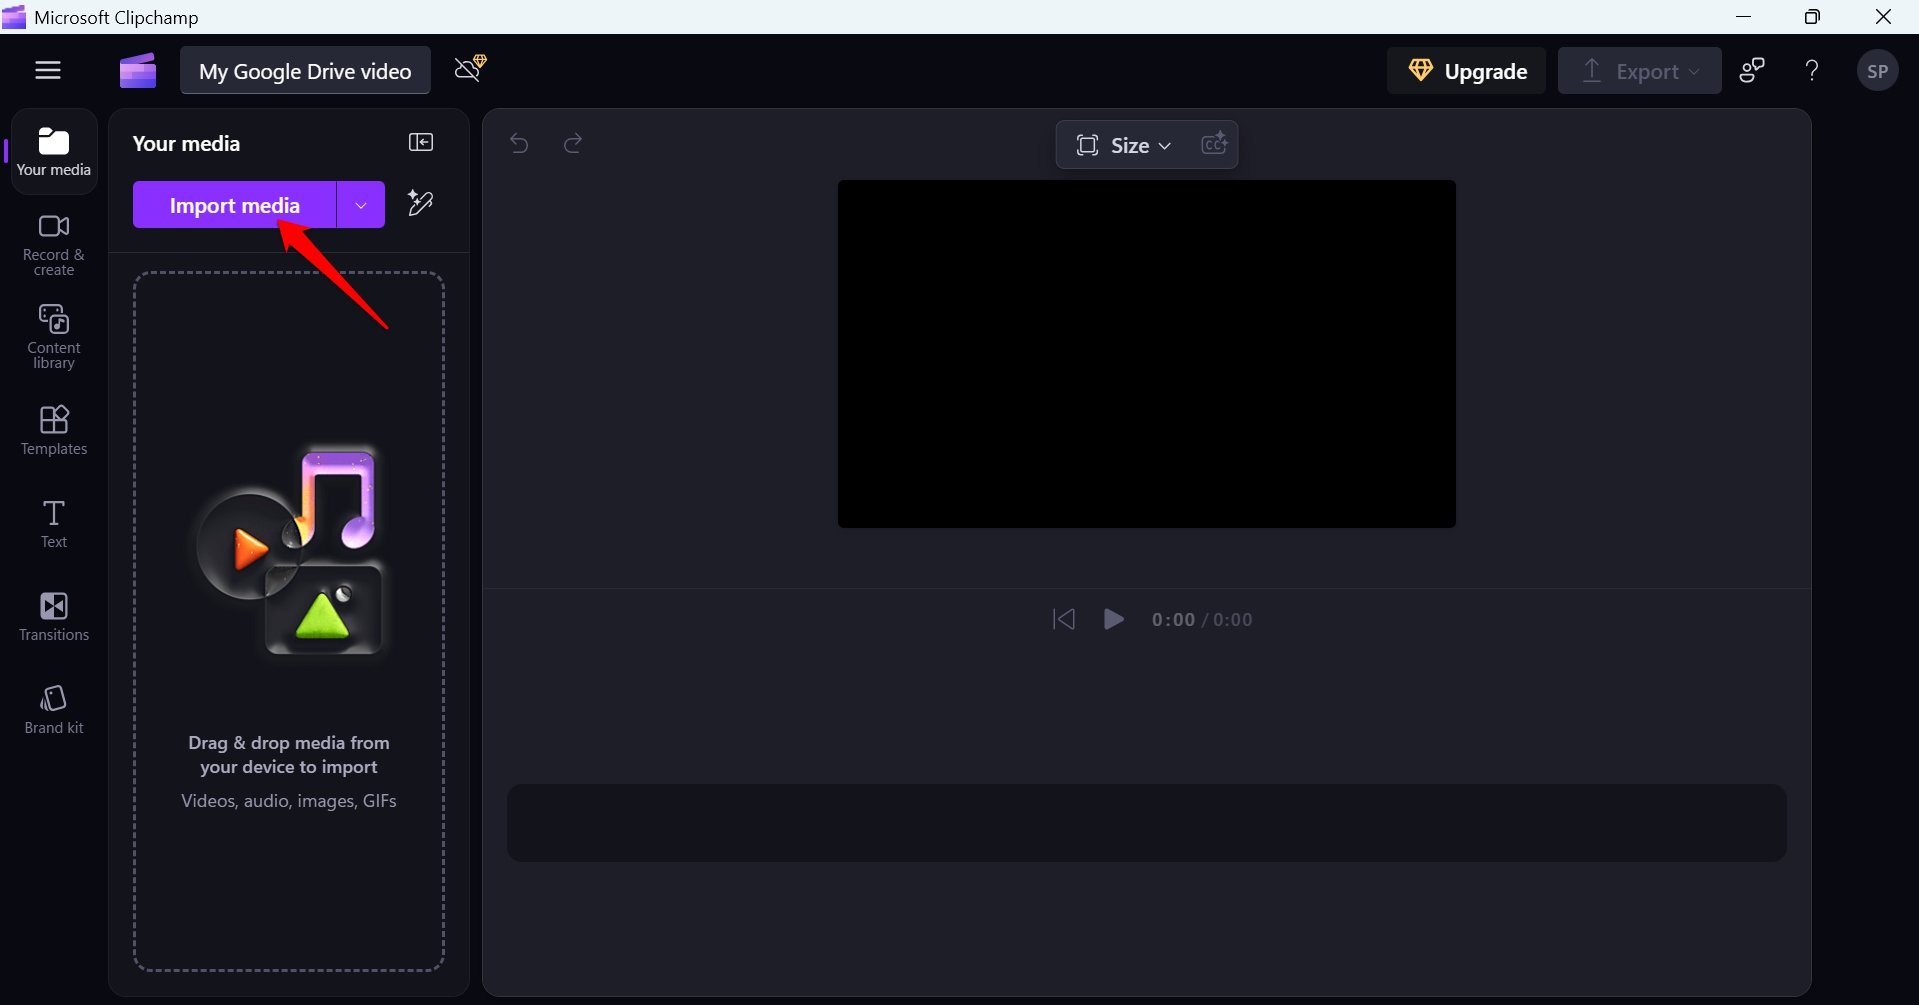Open Brand kit tab
Screen dimensions: 1919x1005
tap(54, 709)
